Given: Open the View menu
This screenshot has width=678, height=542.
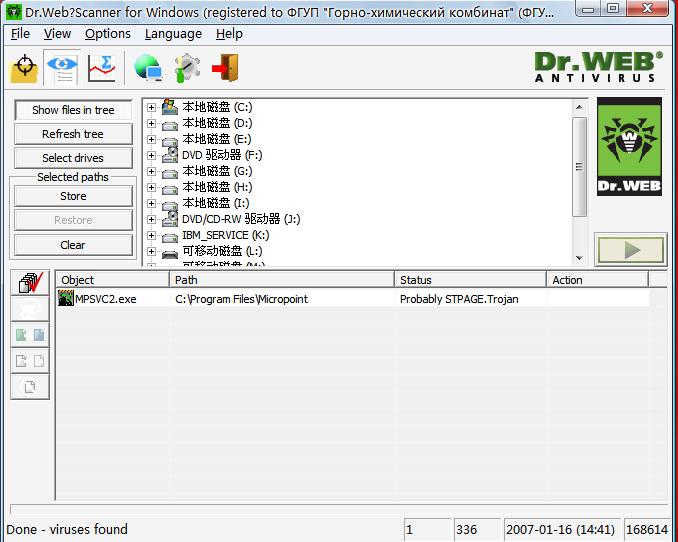Looking at the screenshot, I should point(58,34).
